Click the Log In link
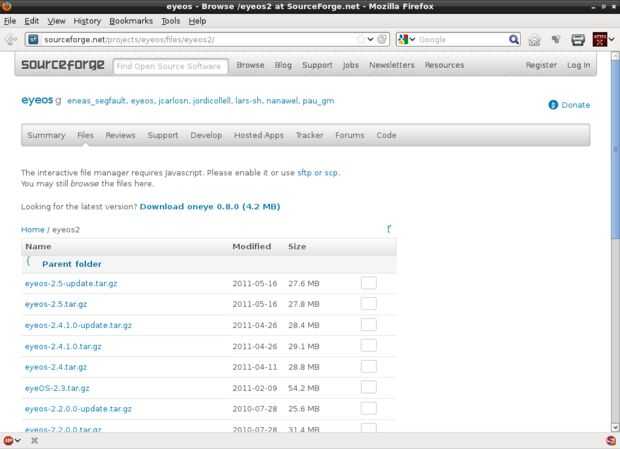Image resolution: width=620 pixels, height=449 pixels. pos(578,65)
